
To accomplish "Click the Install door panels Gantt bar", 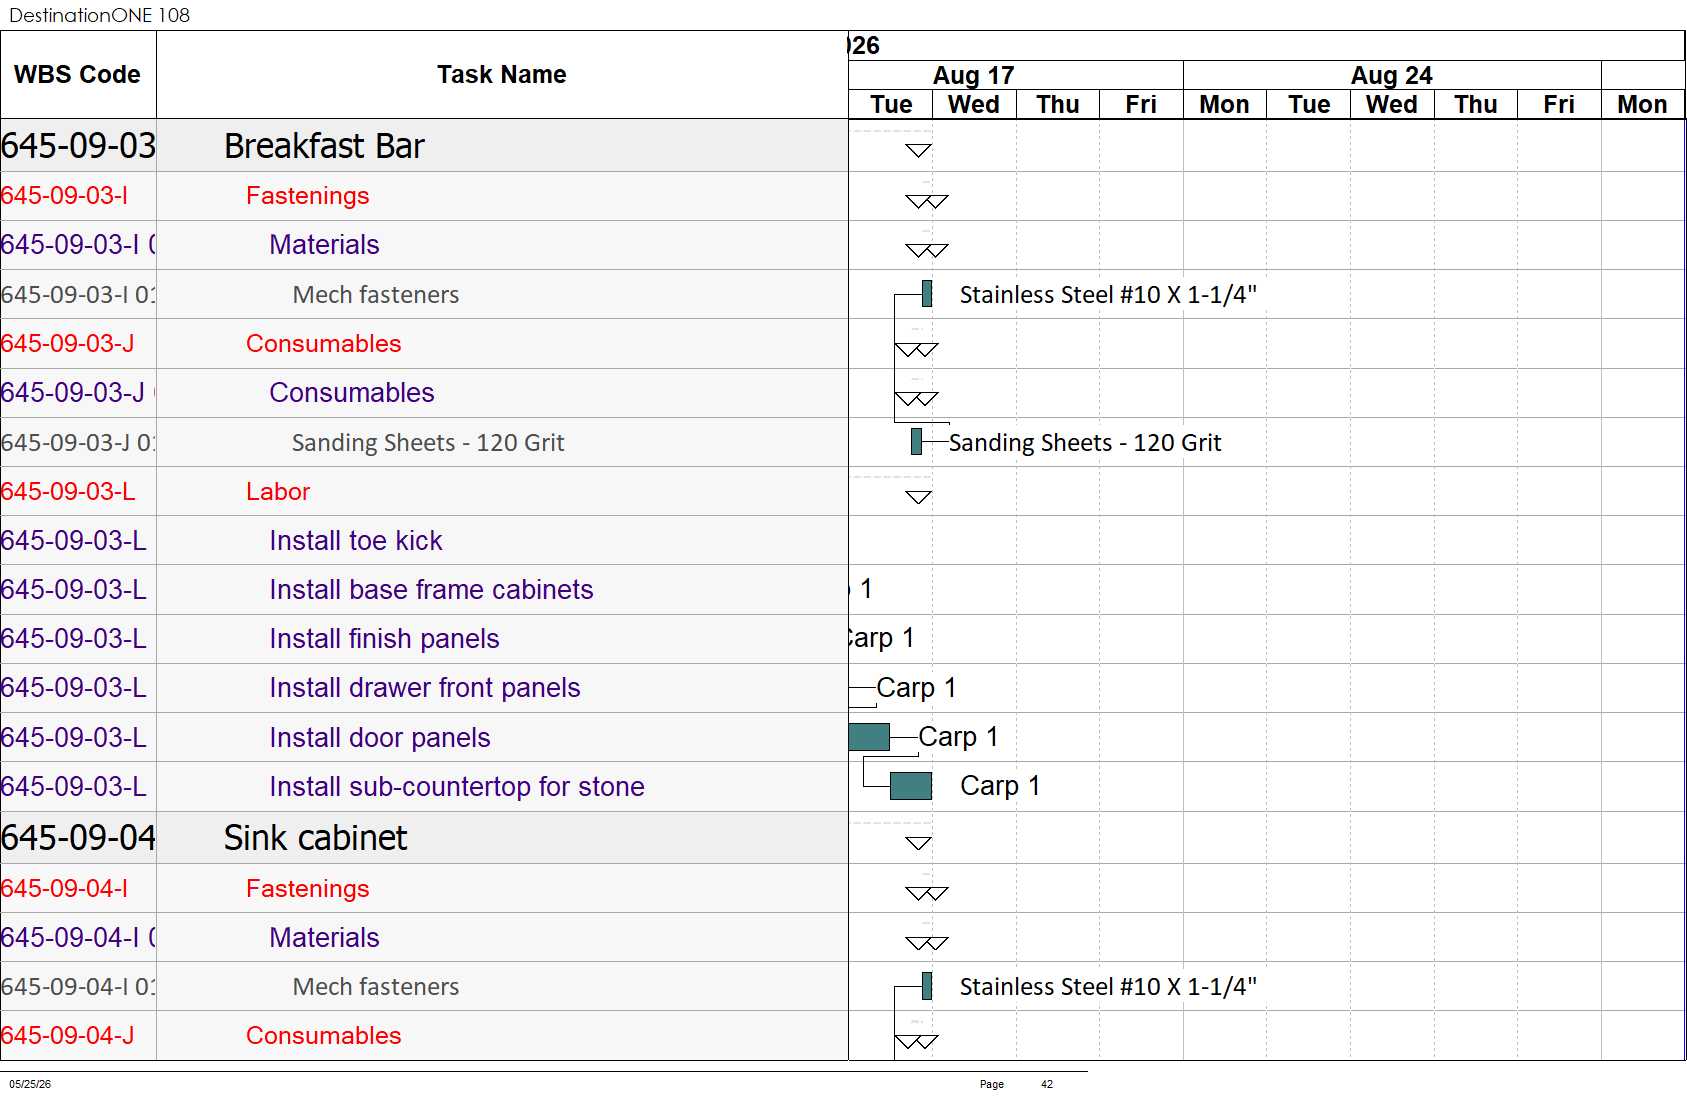I will 869,737.
